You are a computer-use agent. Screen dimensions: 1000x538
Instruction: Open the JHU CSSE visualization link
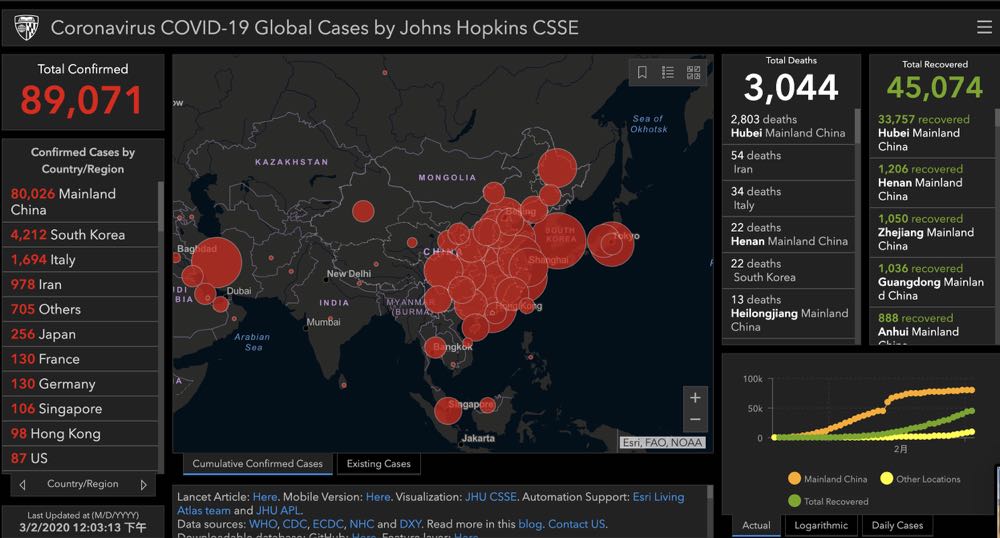pos(490,496)
